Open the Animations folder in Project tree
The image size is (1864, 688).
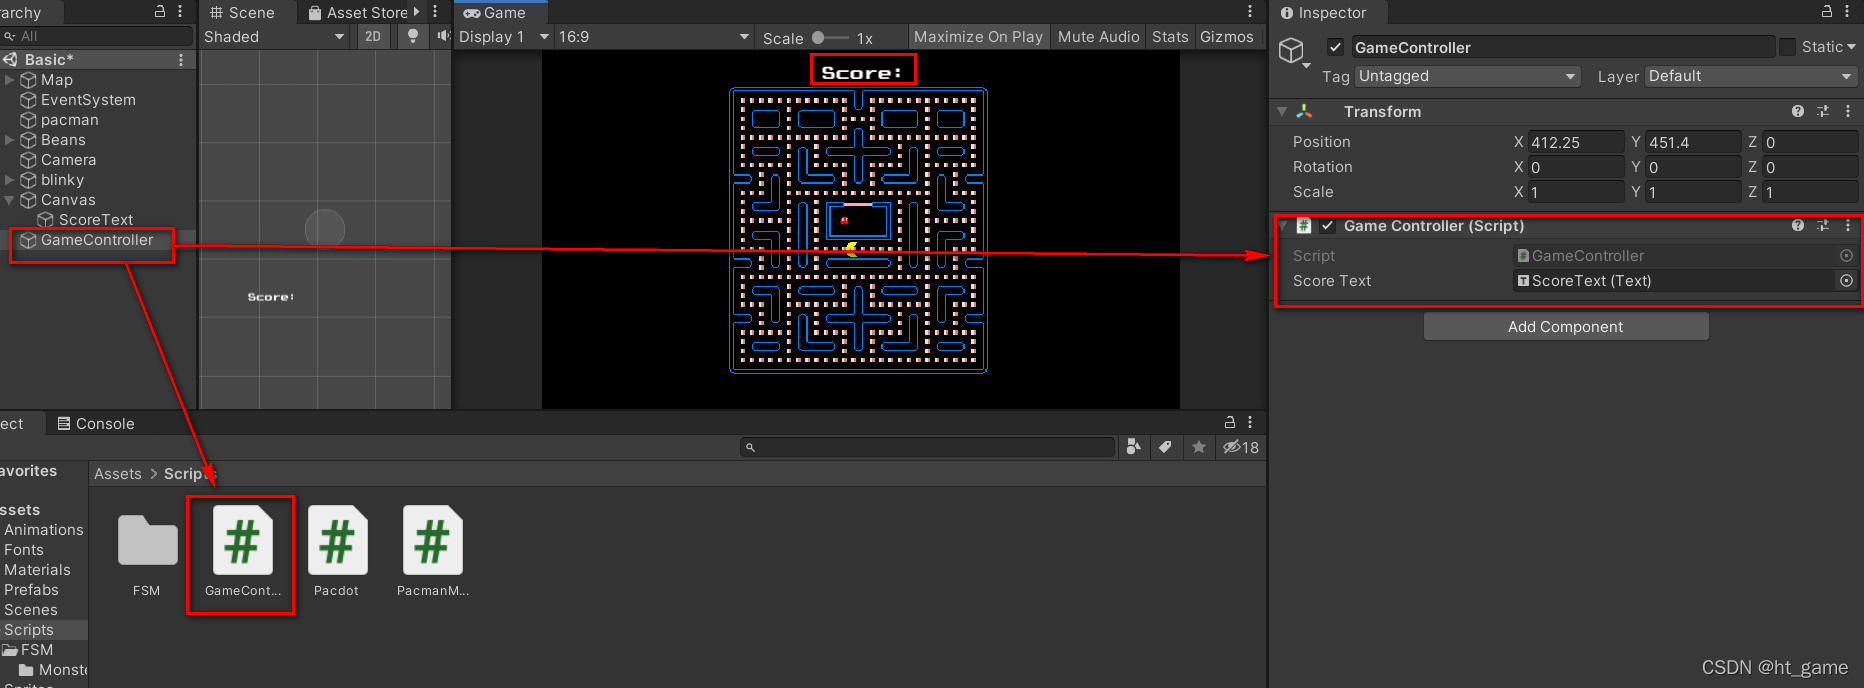(44, 530)
